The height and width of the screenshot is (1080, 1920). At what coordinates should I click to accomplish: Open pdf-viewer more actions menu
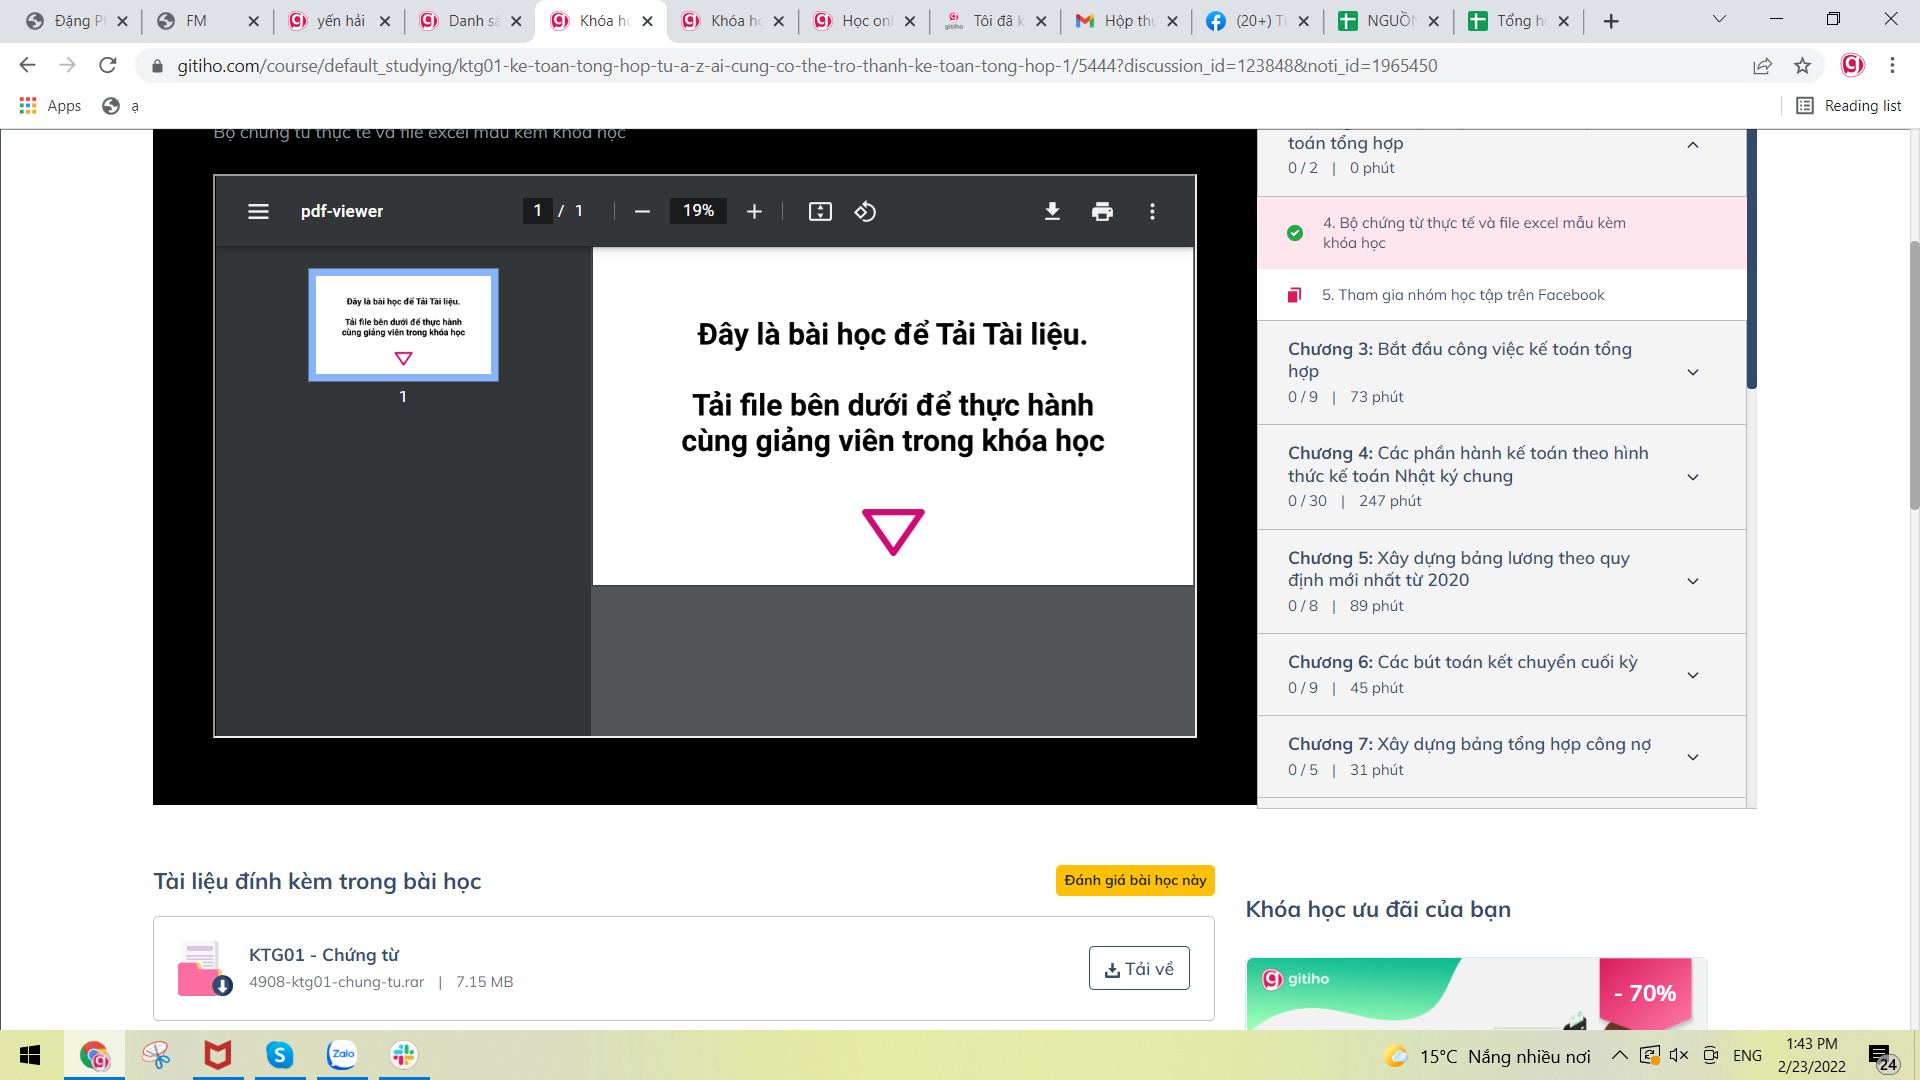[1152, 211]
